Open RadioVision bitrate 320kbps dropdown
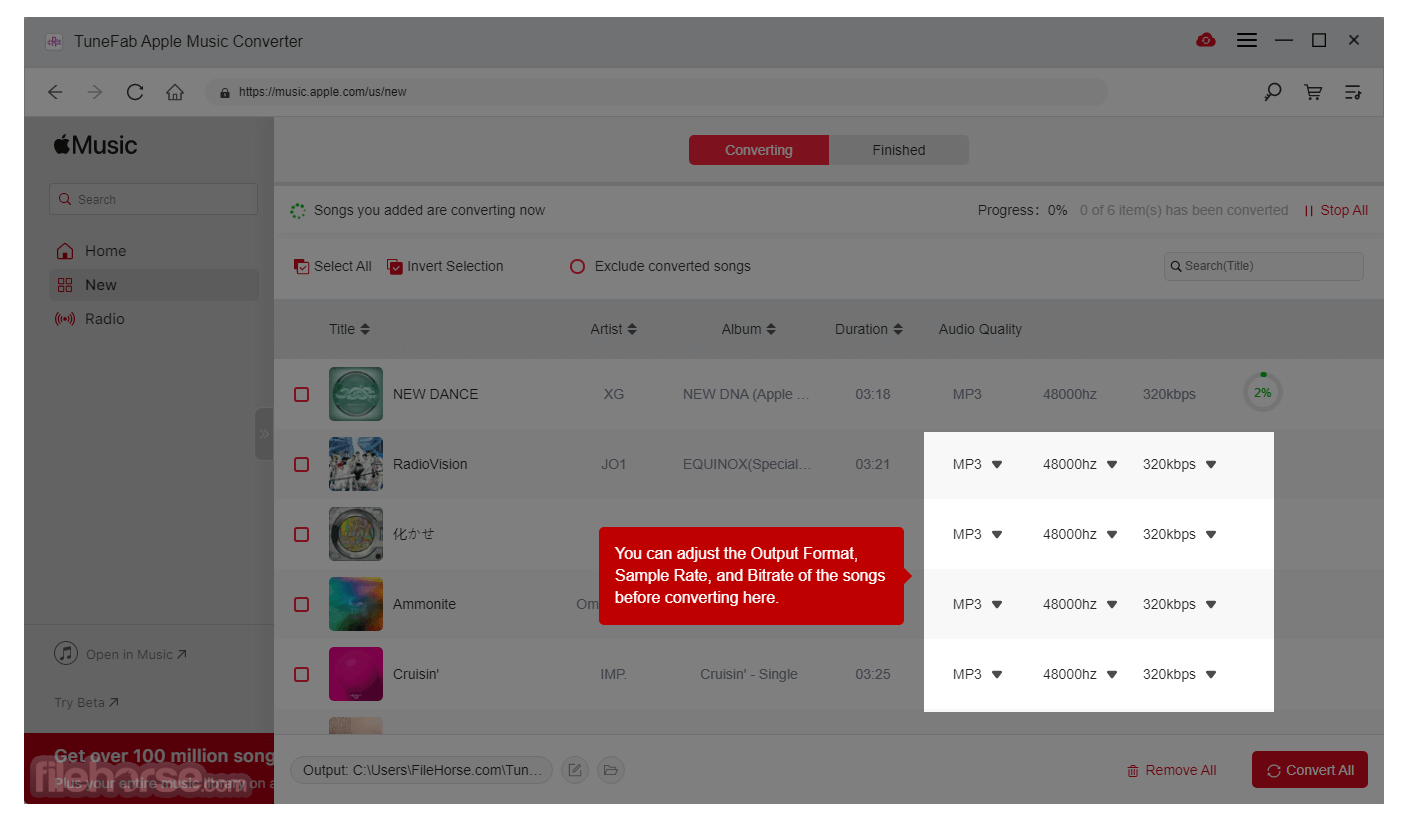Screen dimensions: 1415x828 tap(1180, 464)
